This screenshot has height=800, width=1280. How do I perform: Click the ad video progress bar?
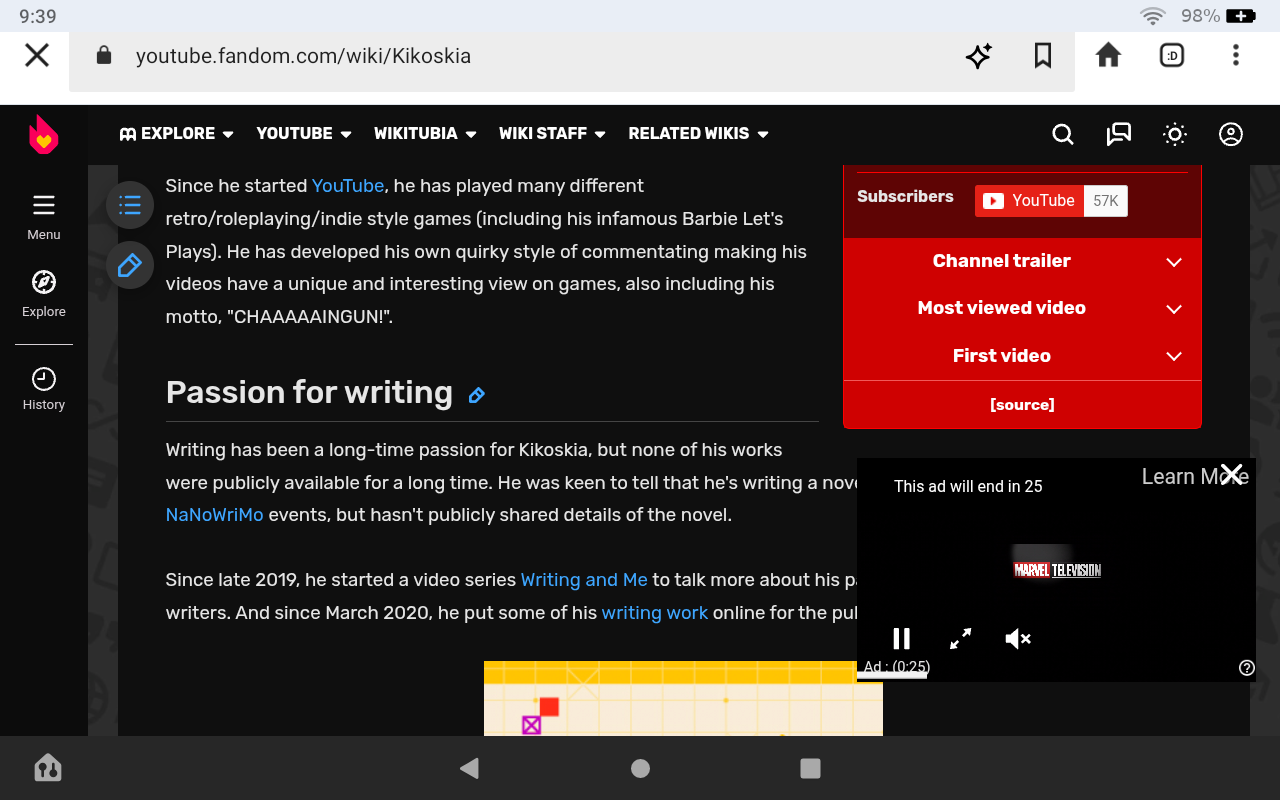[892, 676]
